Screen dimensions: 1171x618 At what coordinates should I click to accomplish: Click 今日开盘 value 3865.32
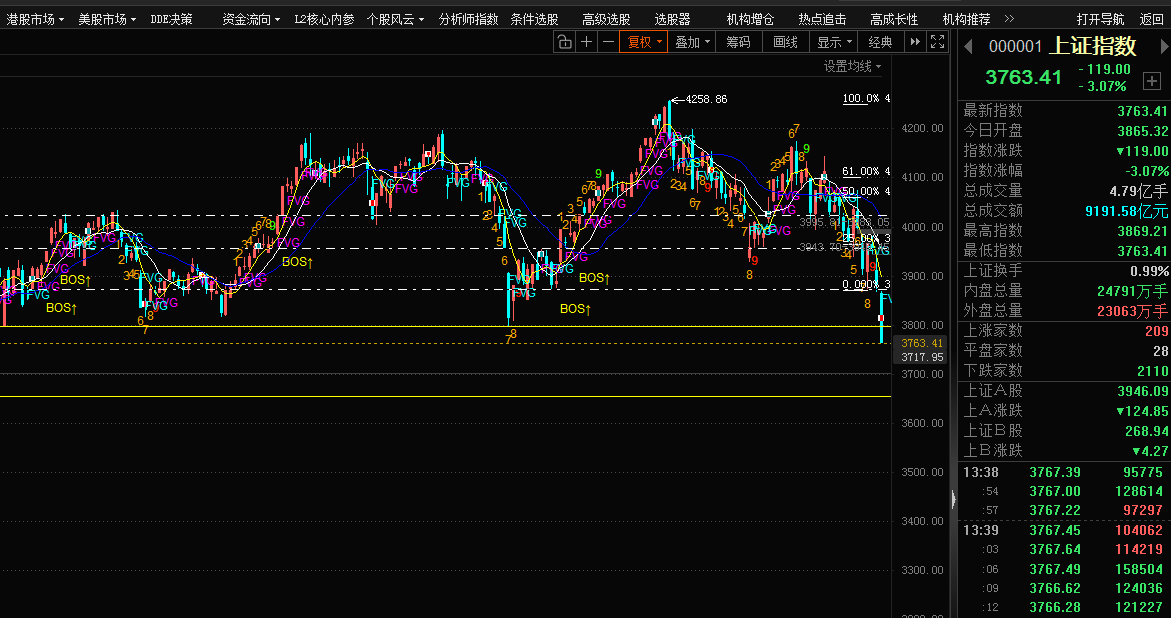point(1142,131)
